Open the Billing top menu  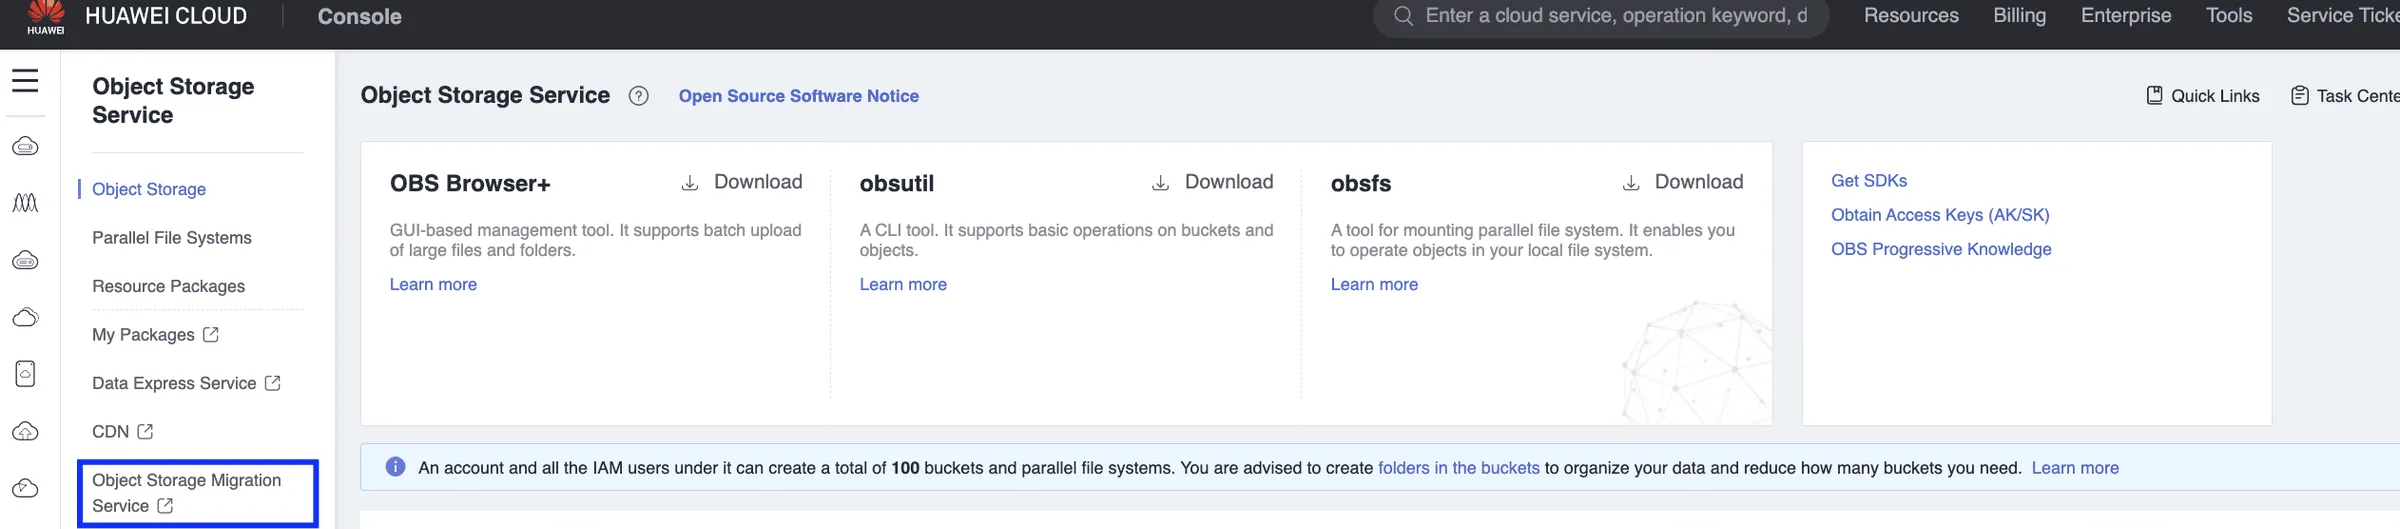[x=2019, y=16]
